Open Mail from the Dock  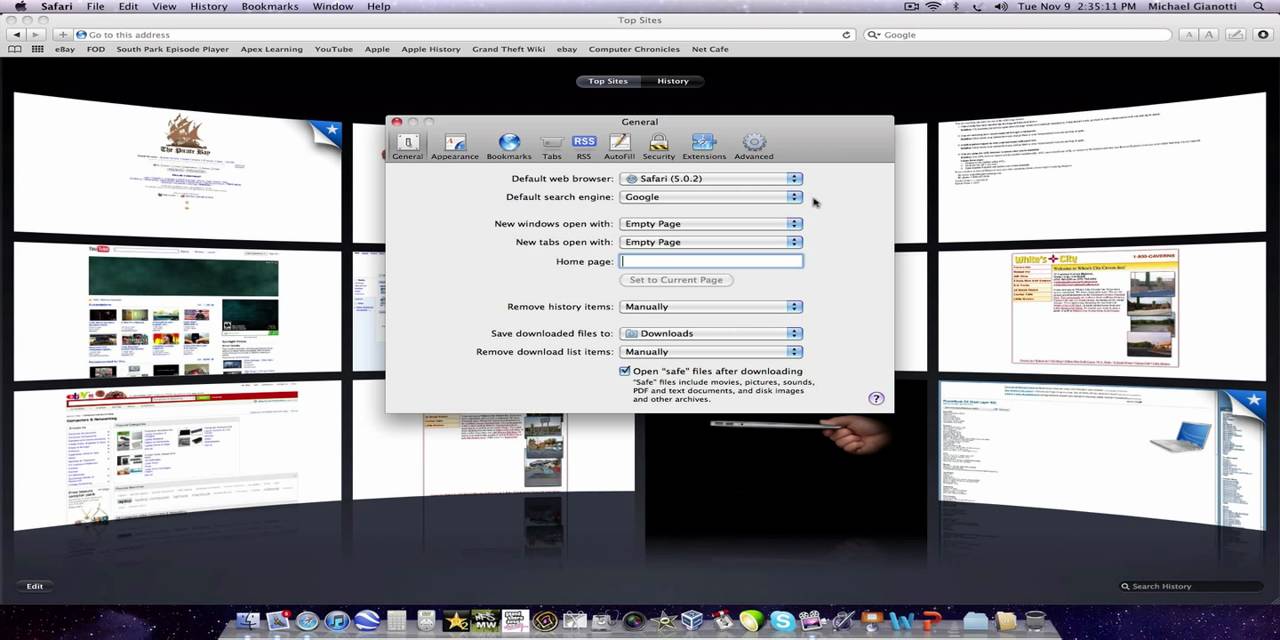(278, 621)
